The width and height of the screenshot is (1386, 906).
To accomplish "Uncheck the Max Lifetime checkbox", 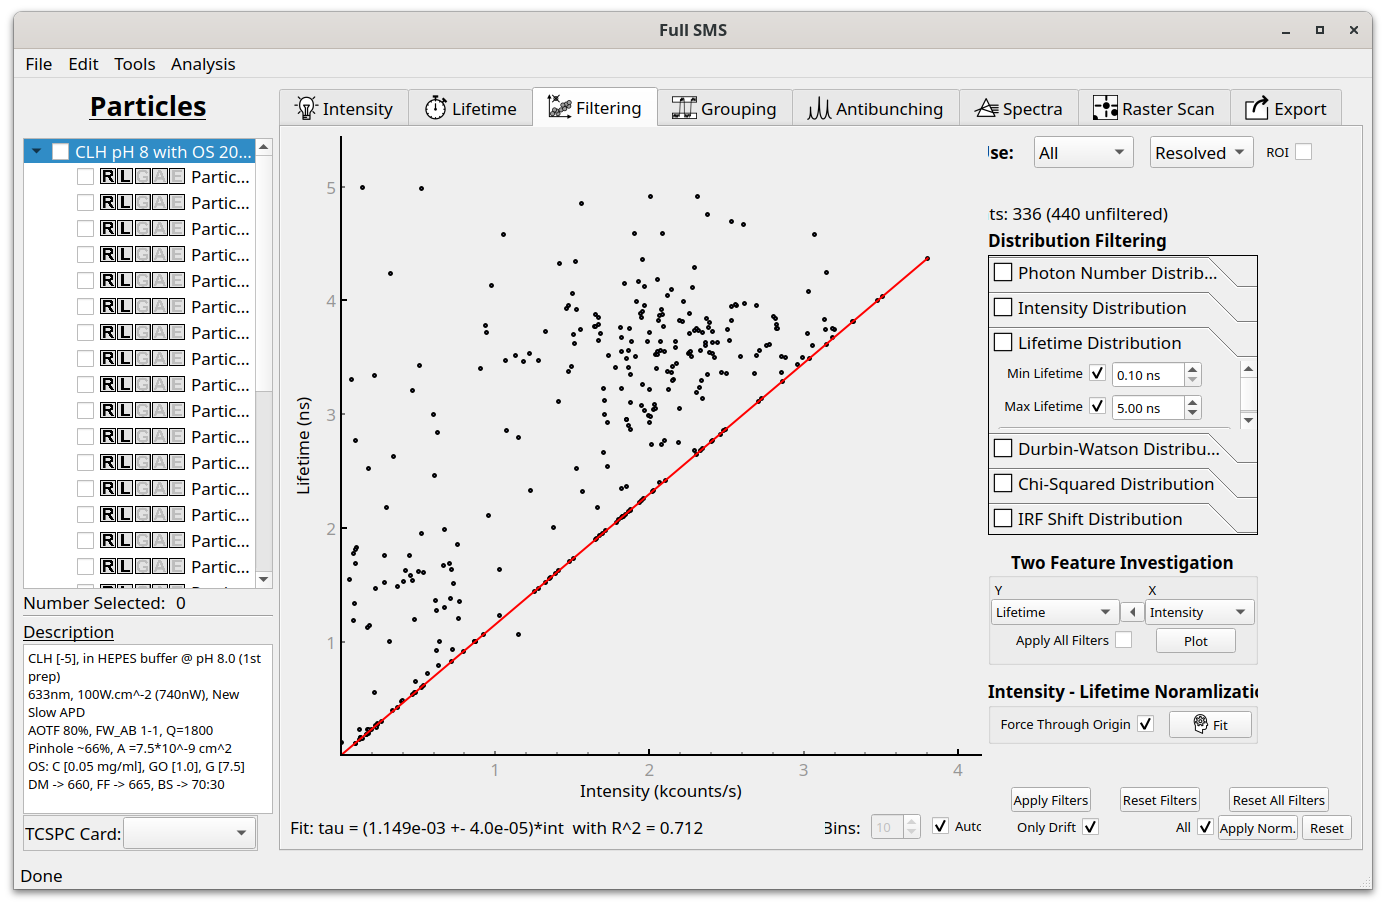I will (1097, 406).
